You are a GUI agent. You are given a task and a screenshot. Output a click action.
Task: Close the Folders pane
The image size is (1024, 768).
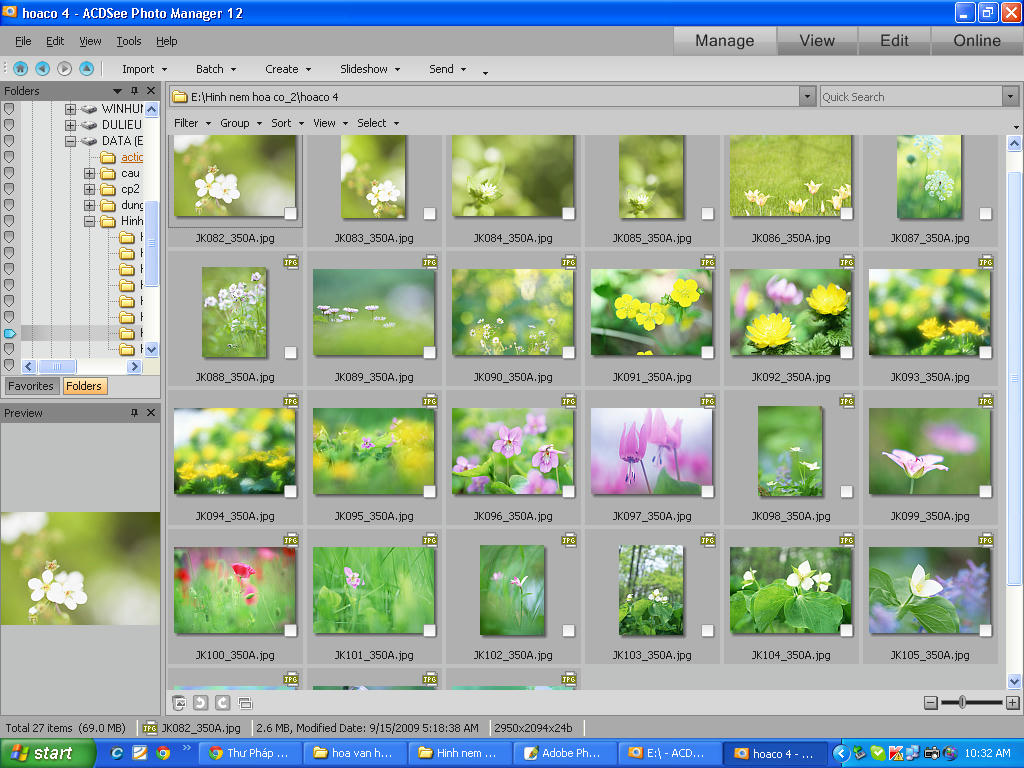pos(151,91)
